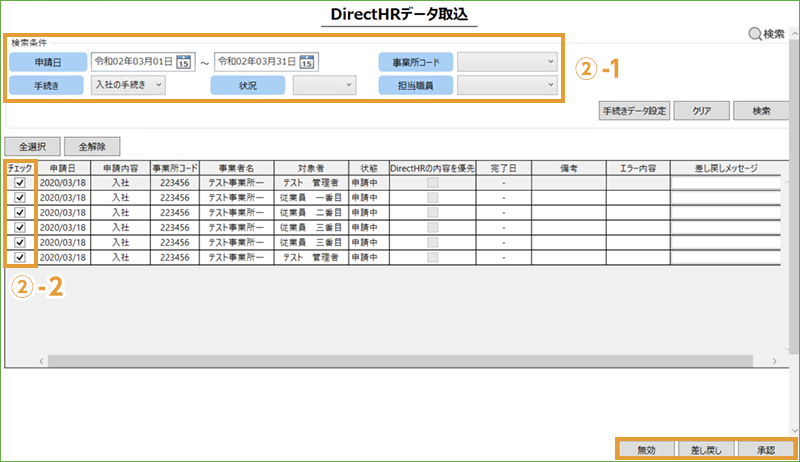The width and height of the screenshot is (800, 462).
Task: Open calendar picker for start date 03月01日
Action: coord(183,62)
